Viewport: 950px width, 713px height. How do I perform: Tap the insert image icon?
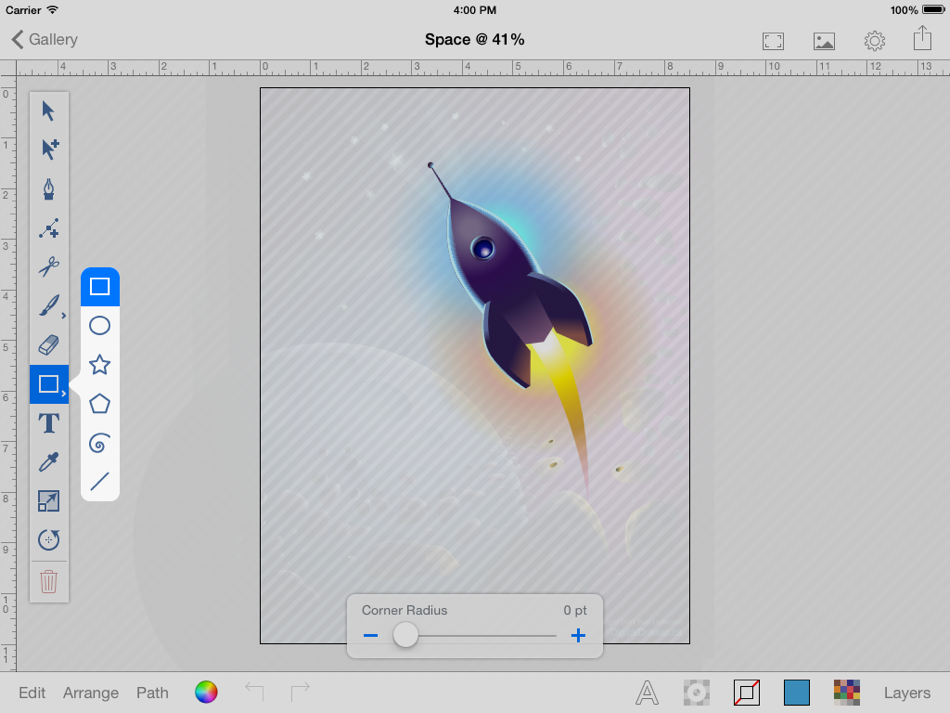point(824,41)
